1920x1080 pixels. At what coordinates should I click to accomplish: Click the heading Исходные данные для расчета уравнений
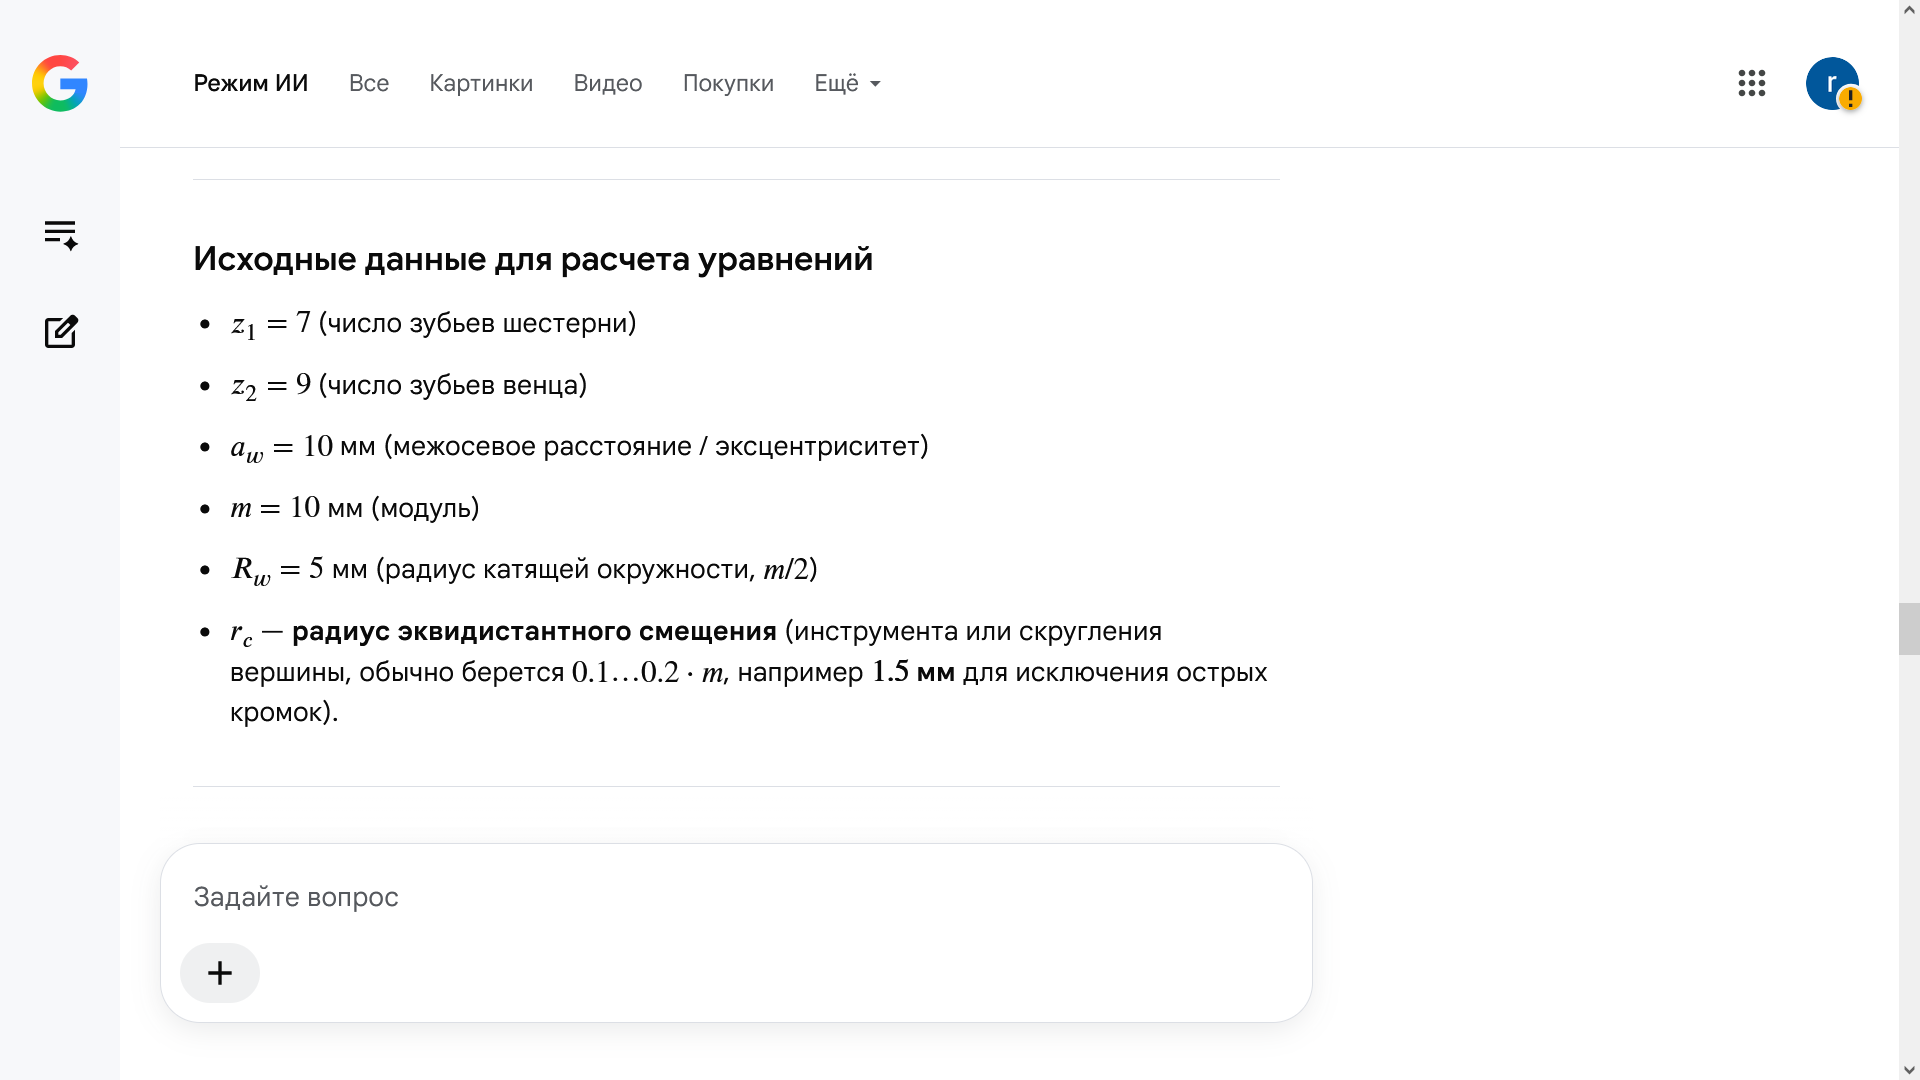point(533,259)
